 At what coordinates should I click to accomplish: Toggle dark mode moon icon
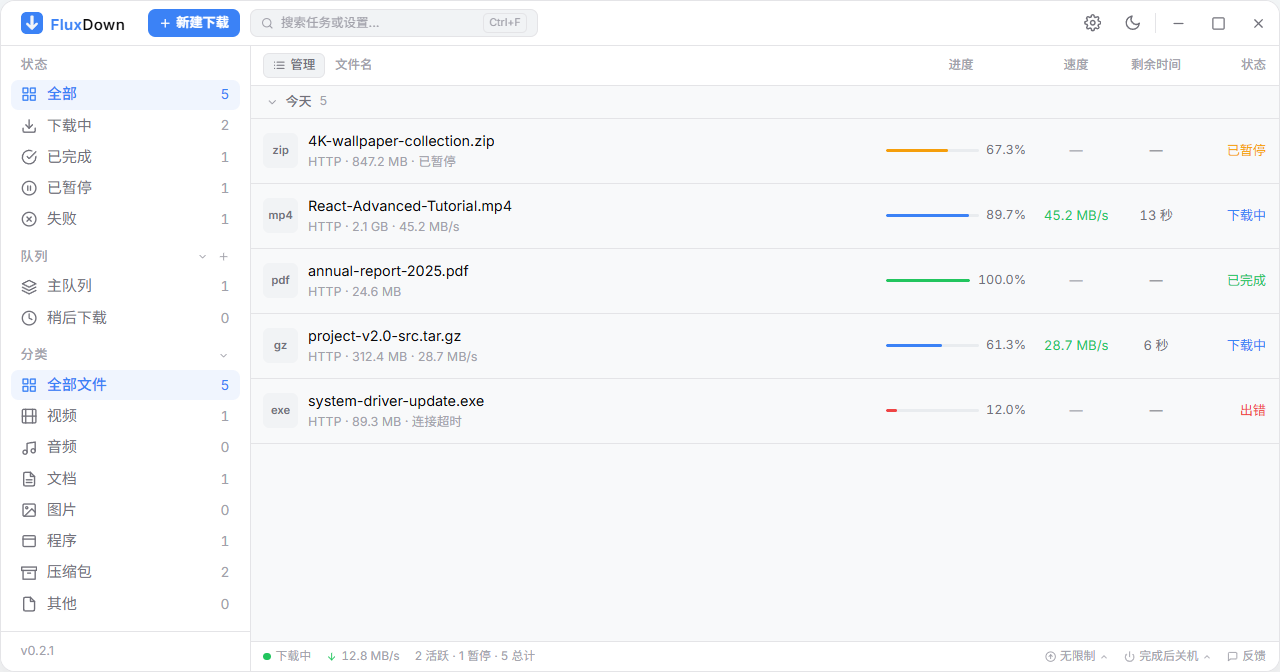click(1132, 23)
